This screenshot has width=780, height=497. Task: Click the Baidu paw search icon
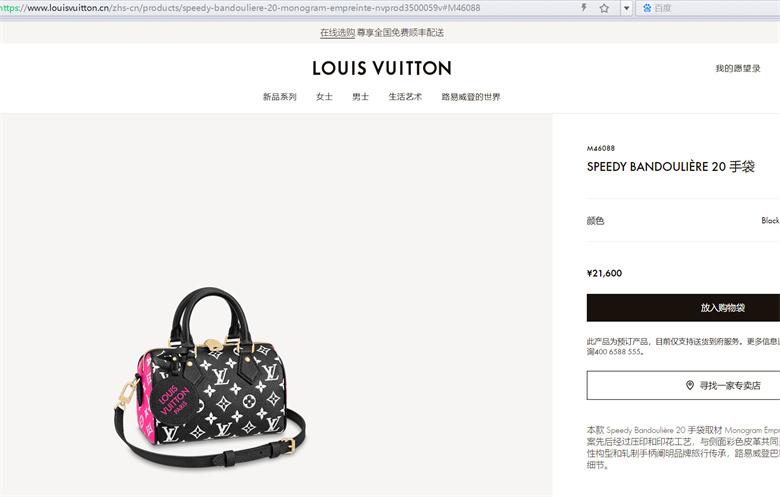tap(647, 8)
